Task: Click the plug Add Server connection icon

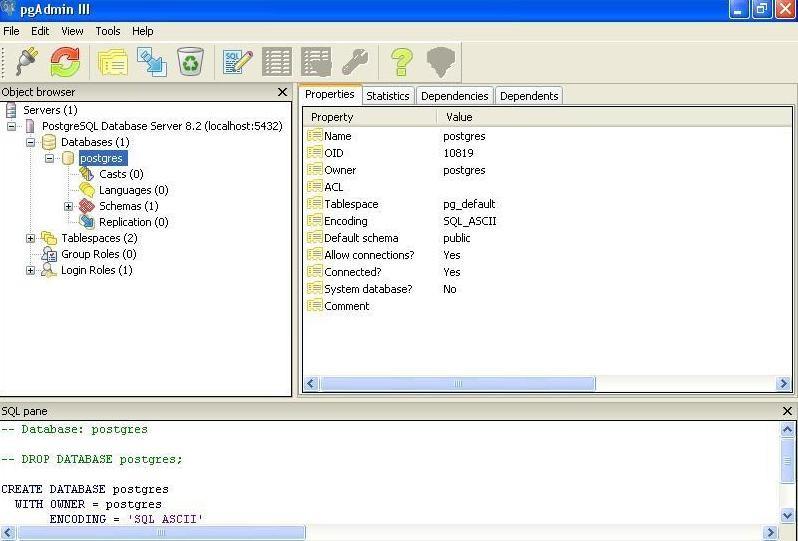Action: 27,62
